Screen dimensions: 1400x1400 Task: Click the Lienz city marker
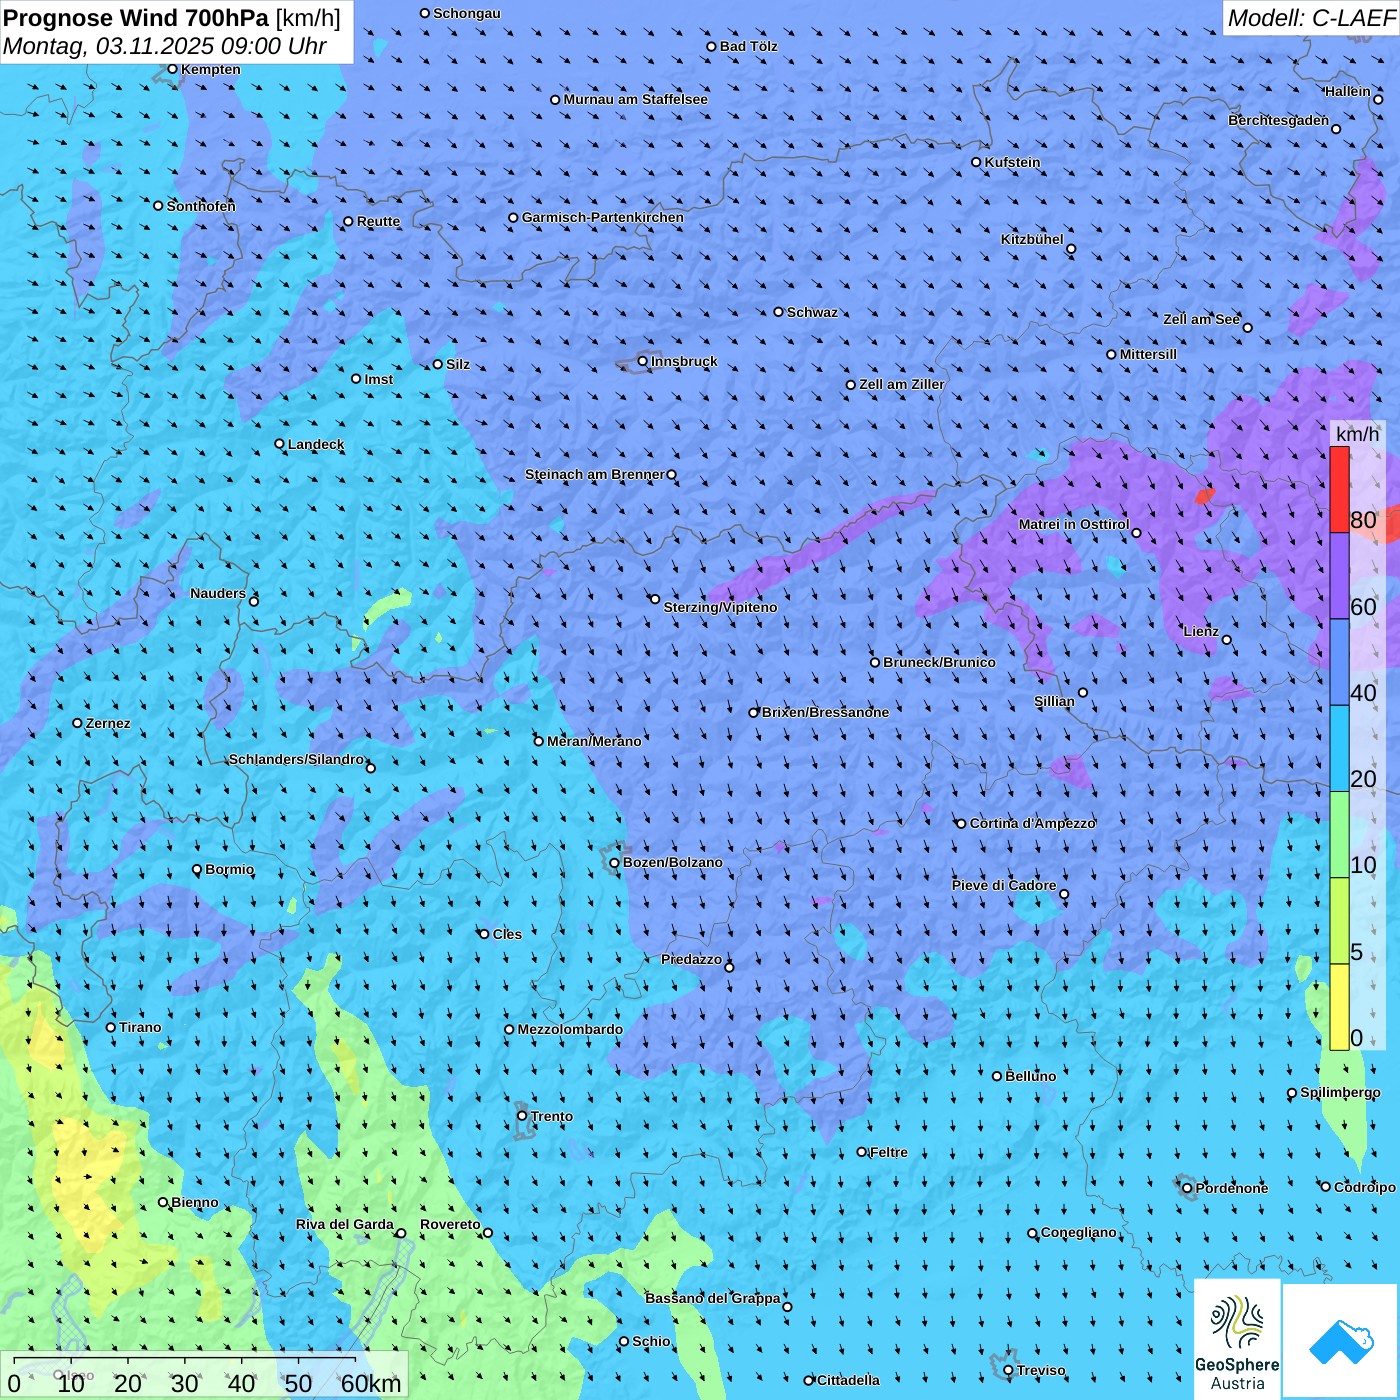click(1227, 640)
